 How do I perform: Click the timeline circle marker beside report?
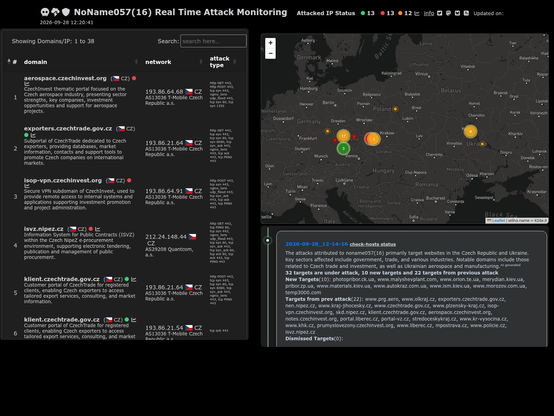point(268,240)
